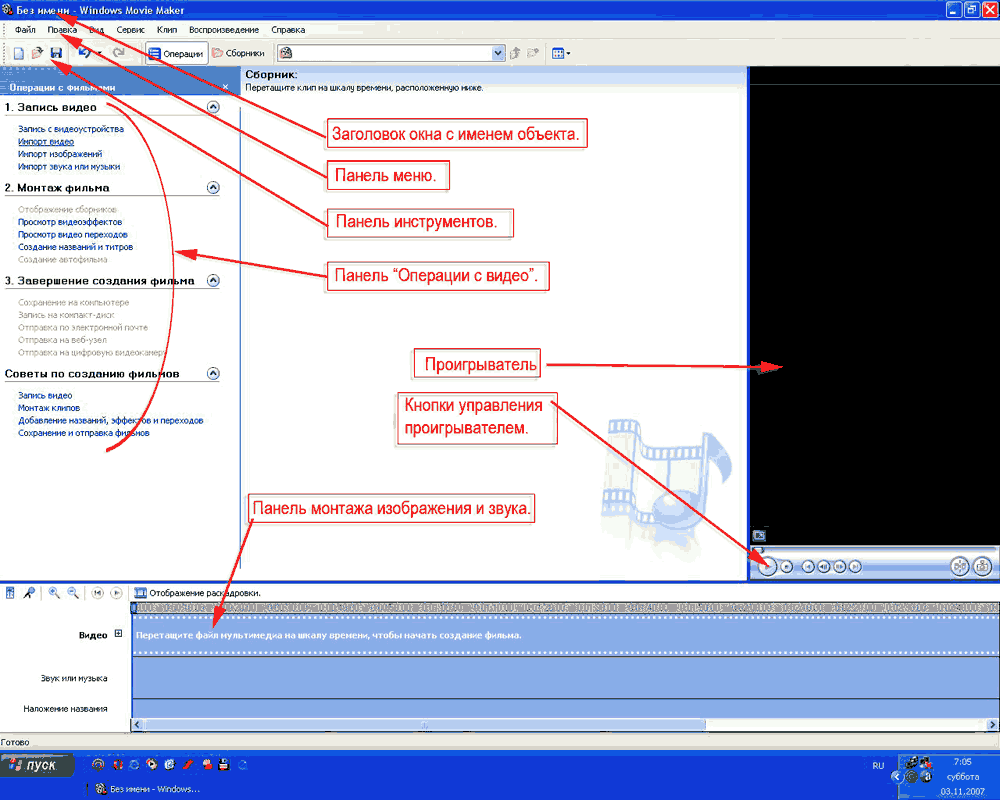The width and height of the screenshot is (1000, 800).
Task: Toggle the Операции task pane button
Action: [177, 54]
